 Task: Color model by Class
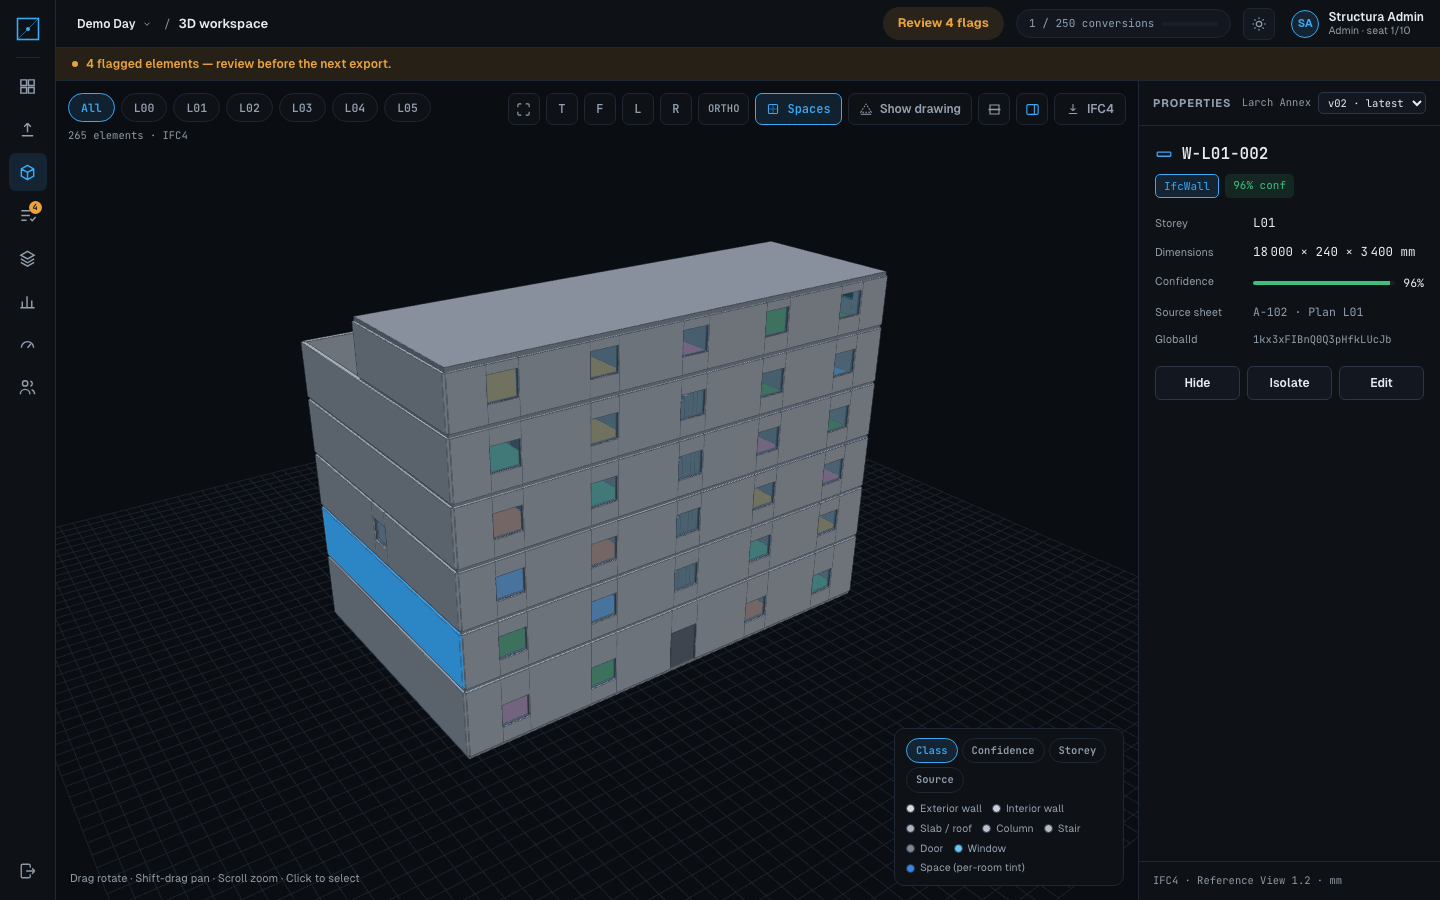coord(932,751)
